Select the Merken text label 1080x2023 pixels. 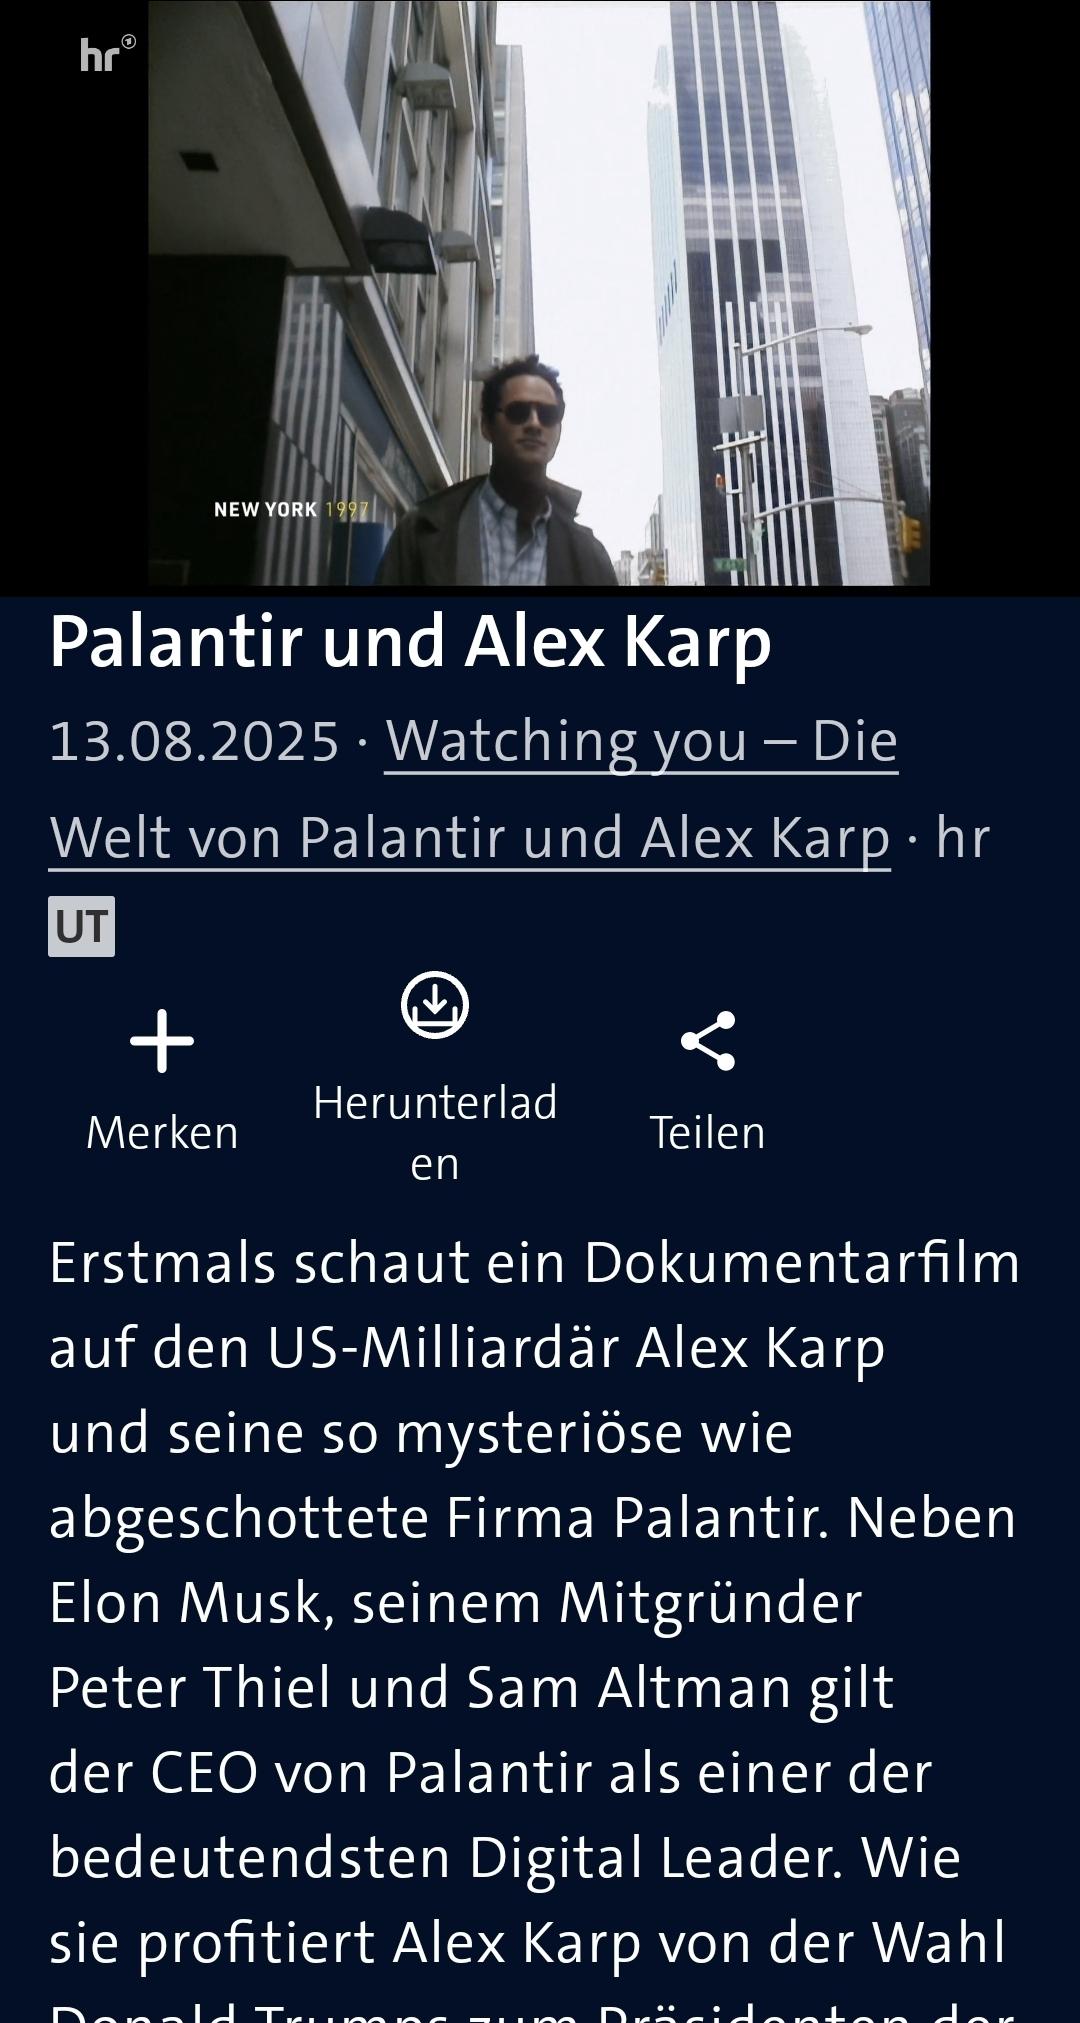click(162, 1133)
